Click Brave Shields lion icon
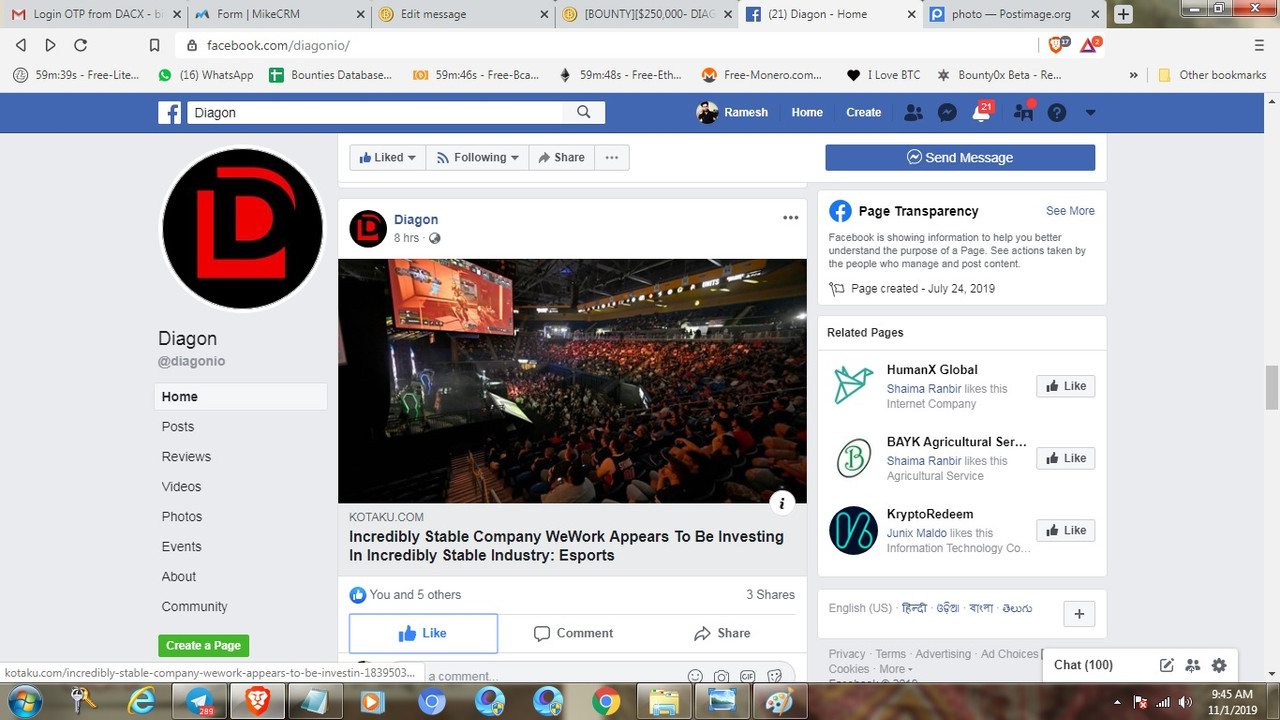This screenshot has height=720, width=1280. tap(1056, 45)
